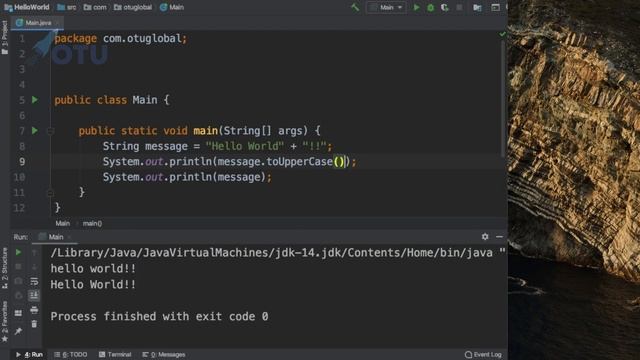Click the run gutter arrow beside class Main
This screenshot has width=640, height=360.
pyautogui.click(x=35, y=100)
